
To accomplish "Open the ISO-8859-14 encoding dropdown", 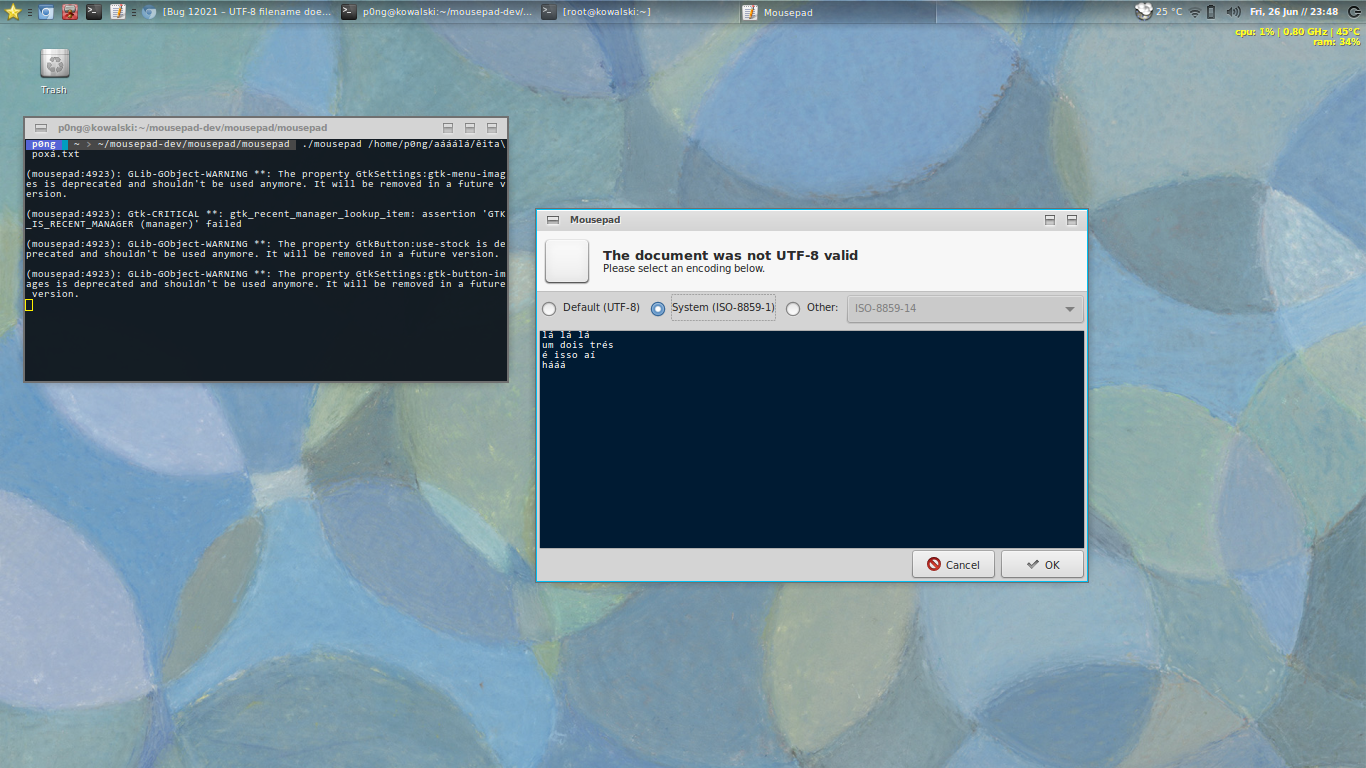I will [965, 308].
